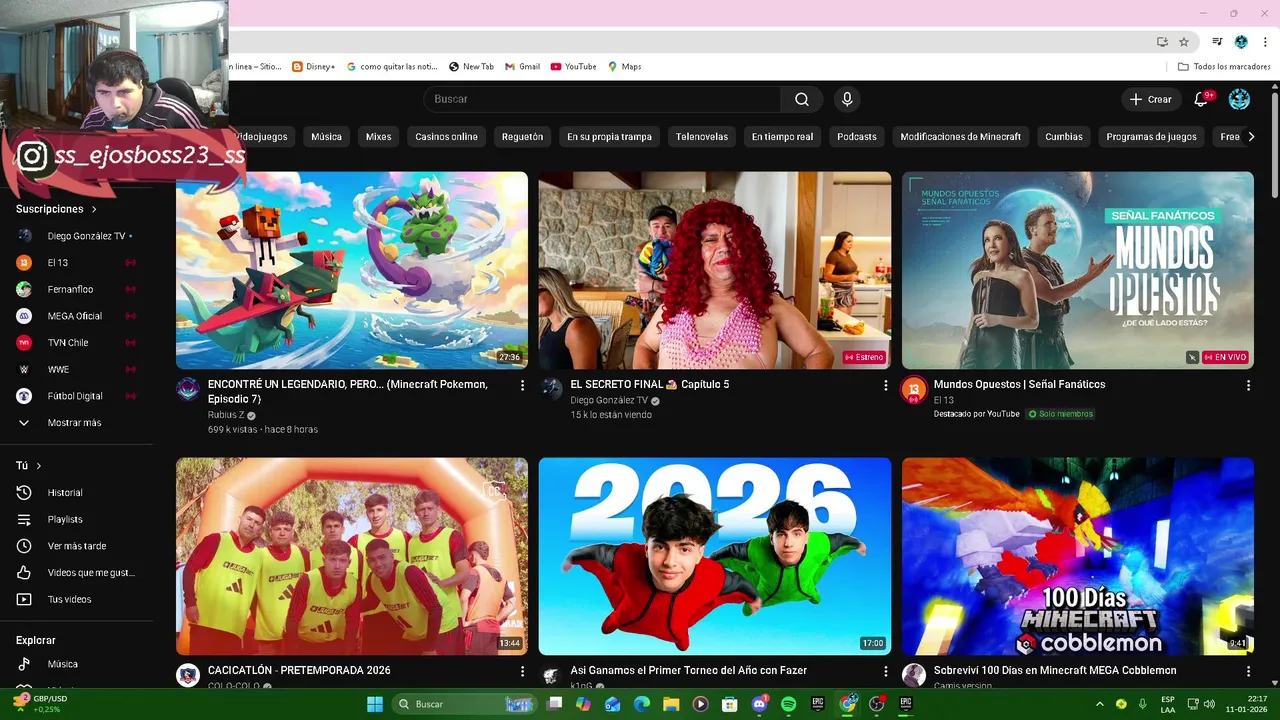Screen dimensions: 1280x720
Task: Open the Disney+ bookmark
Action: pyautogui.click(x=314, y=67)
